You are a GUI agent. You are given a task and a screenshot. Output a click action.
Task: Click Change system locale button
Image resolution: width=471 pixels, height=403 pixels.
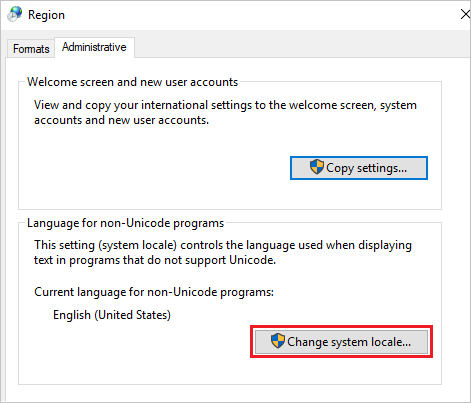(341, 342)
